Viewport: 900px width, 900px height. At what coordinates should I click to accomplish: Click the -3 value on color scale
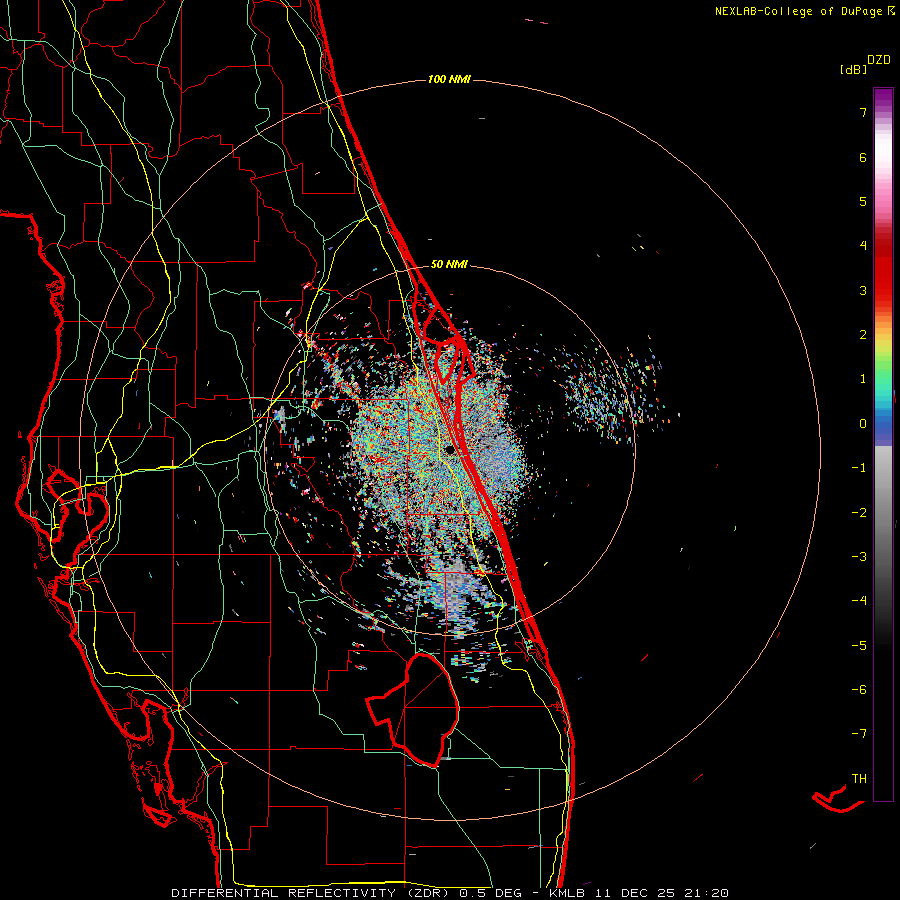pos(859,557)
